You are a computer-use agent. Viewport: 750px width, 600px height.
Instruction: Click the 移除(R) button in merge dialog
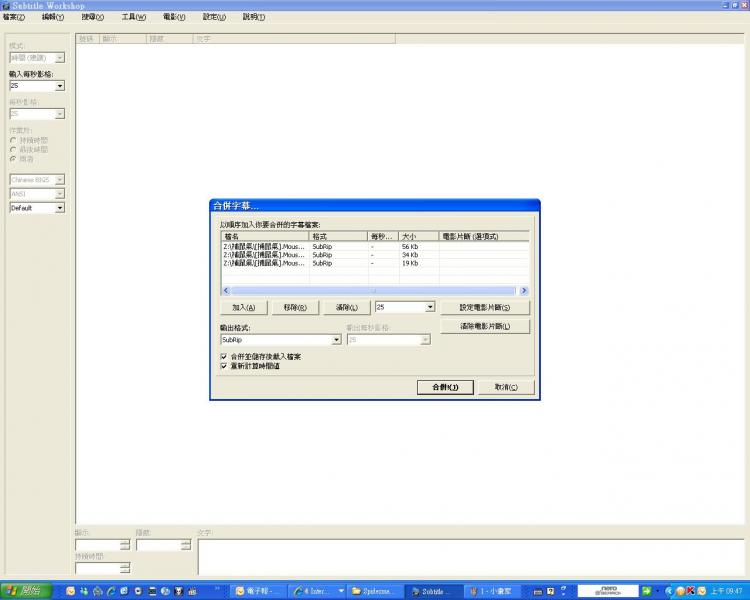pyautogui.click(x=295, y=307)
